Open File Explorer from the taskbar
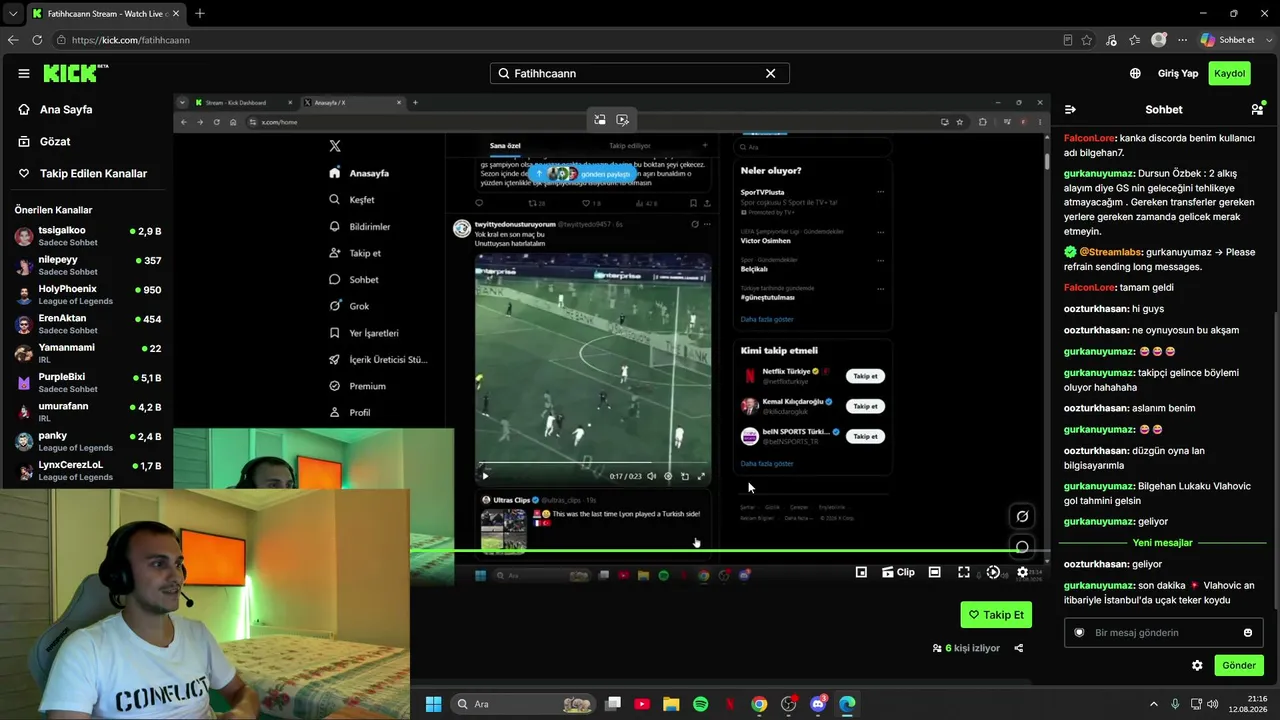 point(671,704)
